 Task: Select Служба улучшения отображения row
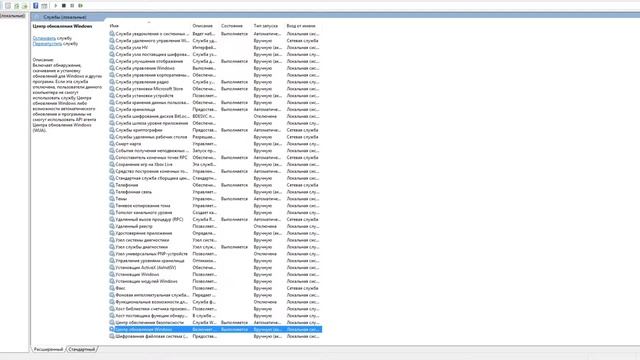(x=215, y=61)
